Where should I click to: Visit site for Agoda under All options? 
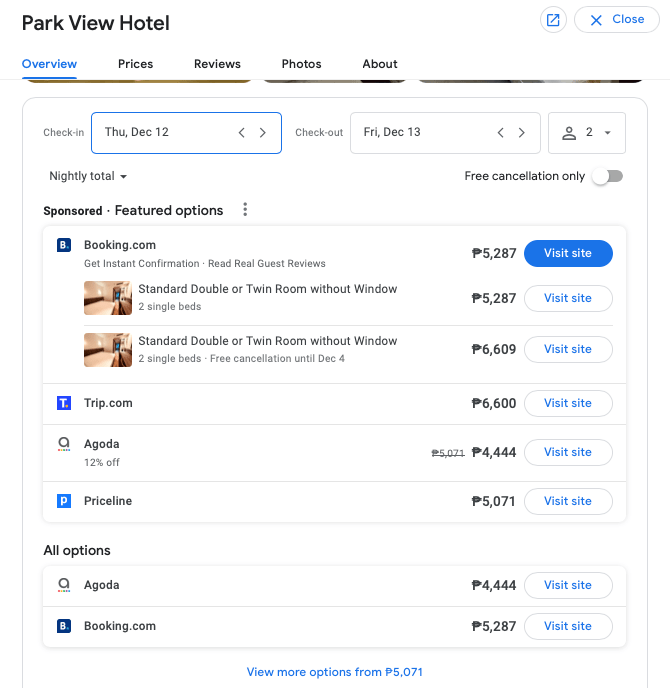[x=568, y=585]
